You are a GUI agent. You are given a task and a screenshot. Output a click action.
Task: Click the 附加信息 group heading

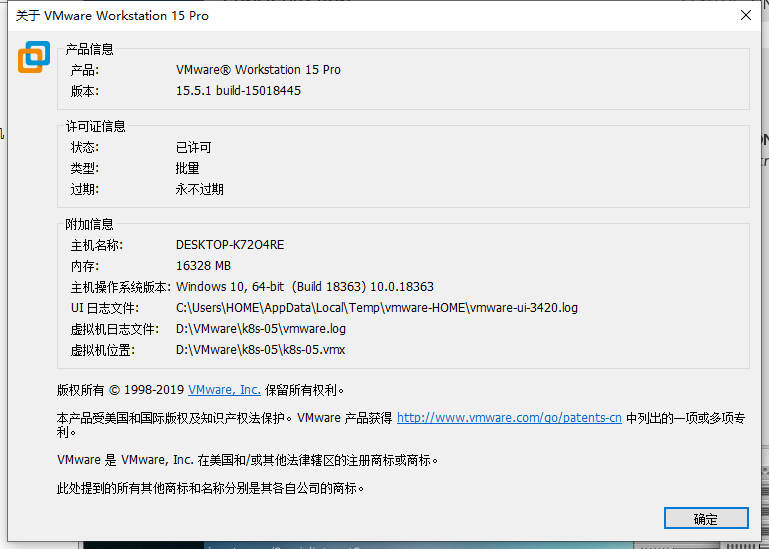click(x=89, y=224)
